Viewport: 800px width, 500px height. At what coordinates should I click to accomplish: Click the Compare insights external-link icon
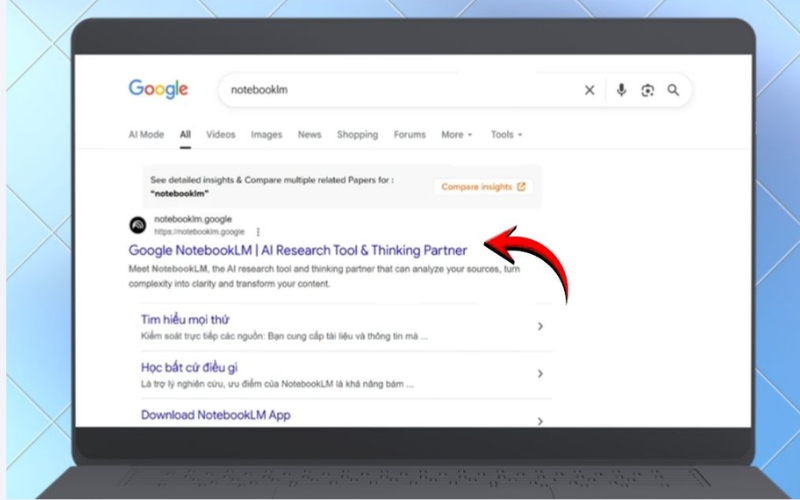(x=521, y=187)
